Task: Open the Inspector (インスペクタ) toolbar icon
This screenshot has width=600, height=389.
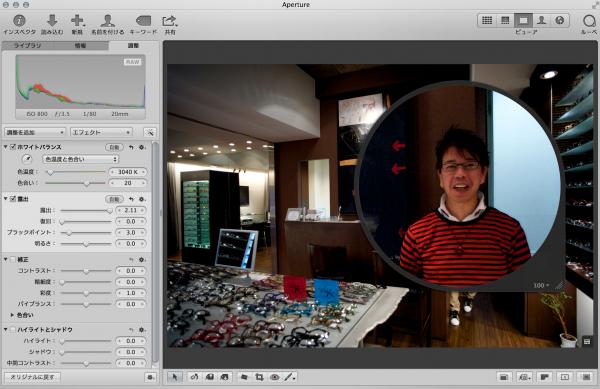Action: point(19,20)
